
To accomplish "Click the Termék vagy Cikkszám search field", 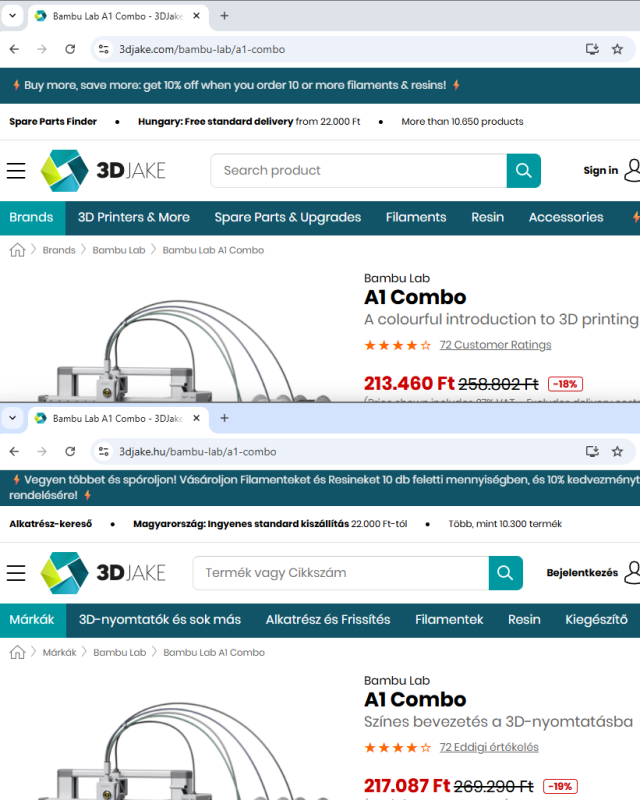I will [341, 573].
